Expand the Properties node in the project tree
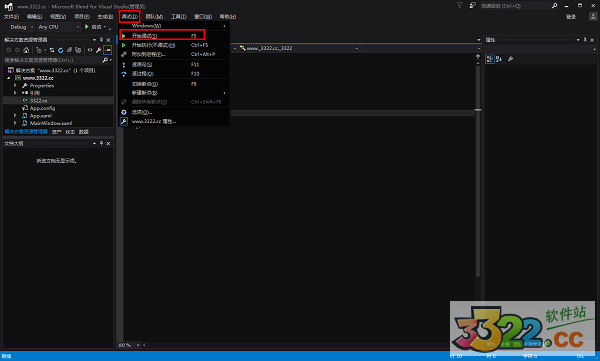Screen dimensions: 600x361 pos(15,86)
